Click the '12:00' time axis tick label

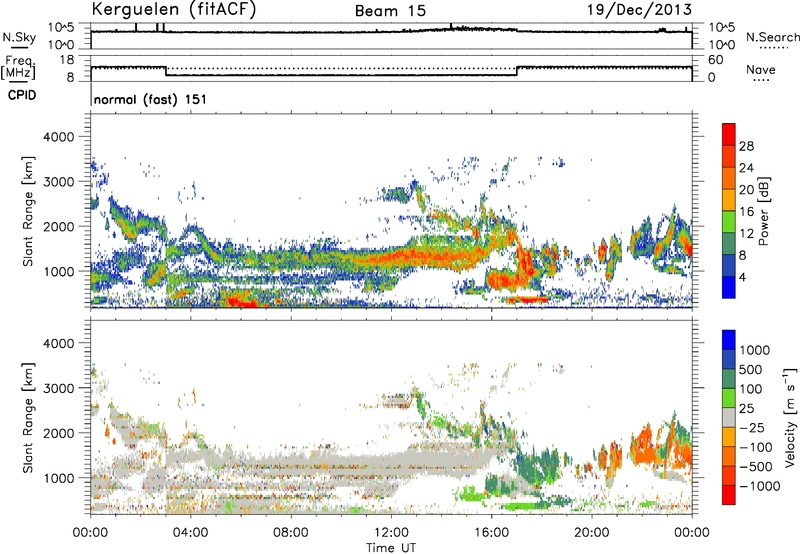pos(391,533)
